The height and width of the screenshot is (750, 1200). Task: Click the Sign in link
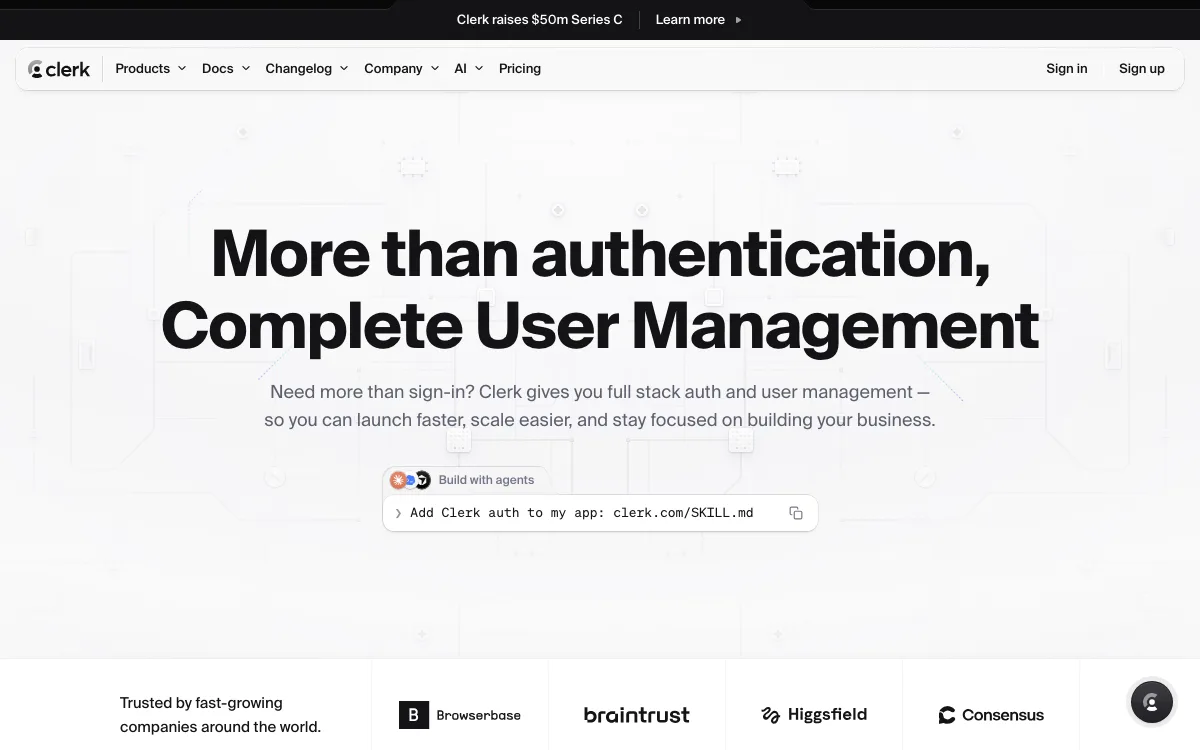1067,69
